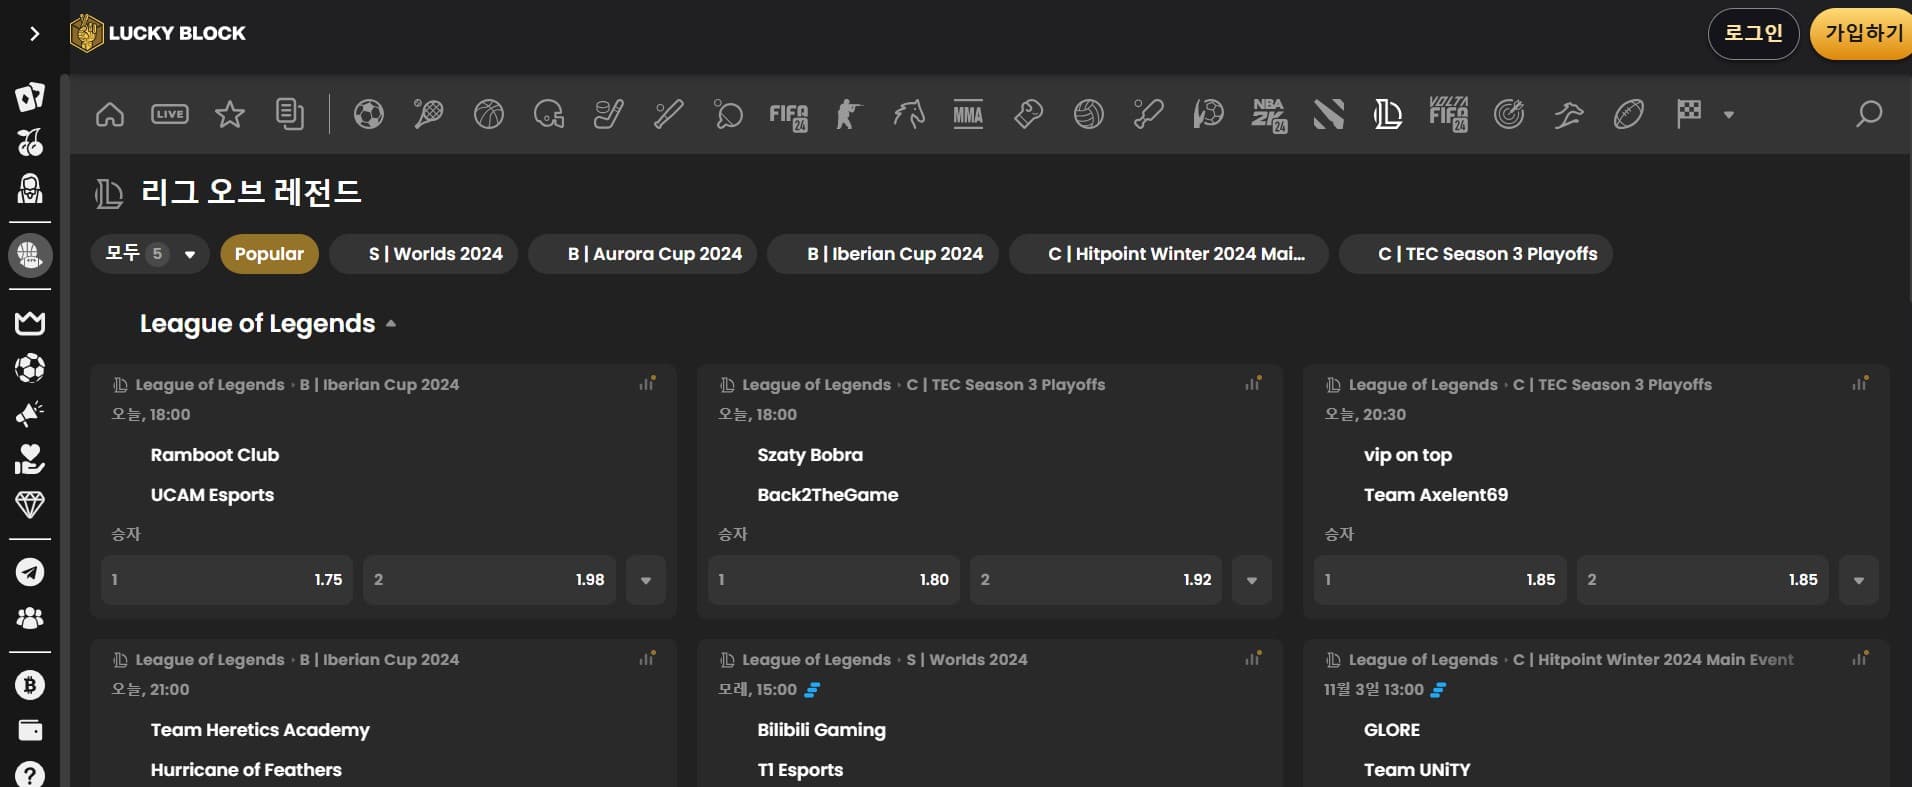The width and height of the screenshot is (1912, 787).
Task: Select the Volta FIFA 24 icon
Action: (1449, 114)
